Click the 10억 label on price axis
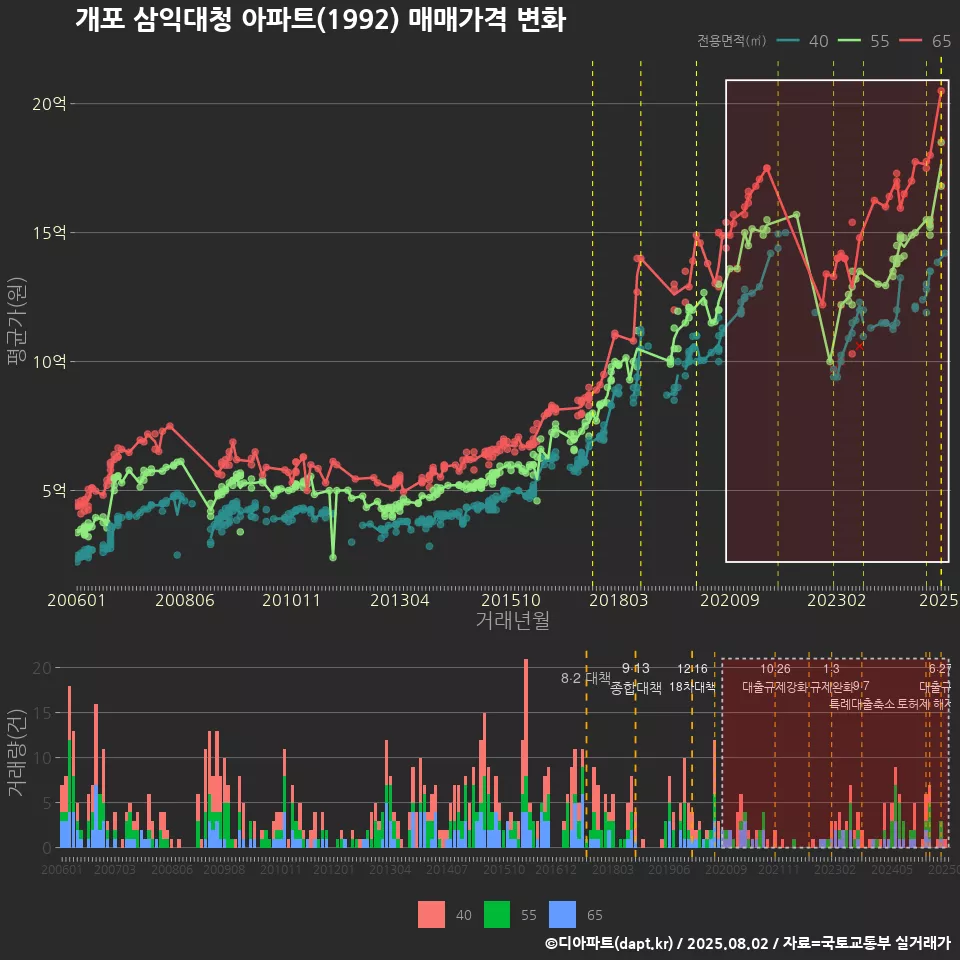The image size is (960, 960). (49, 361)
